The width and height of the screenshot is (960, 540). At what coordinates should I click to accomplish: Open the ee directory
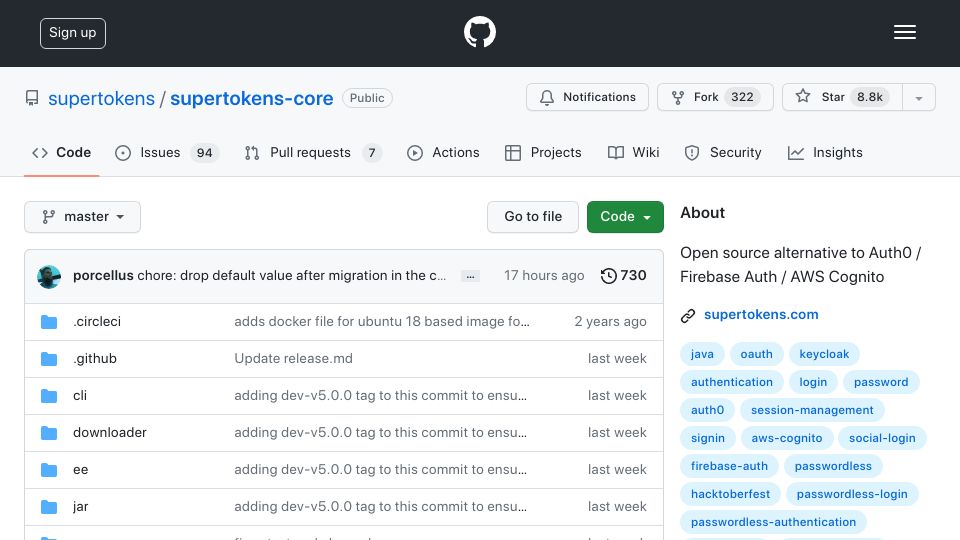(x=81, y=470)
